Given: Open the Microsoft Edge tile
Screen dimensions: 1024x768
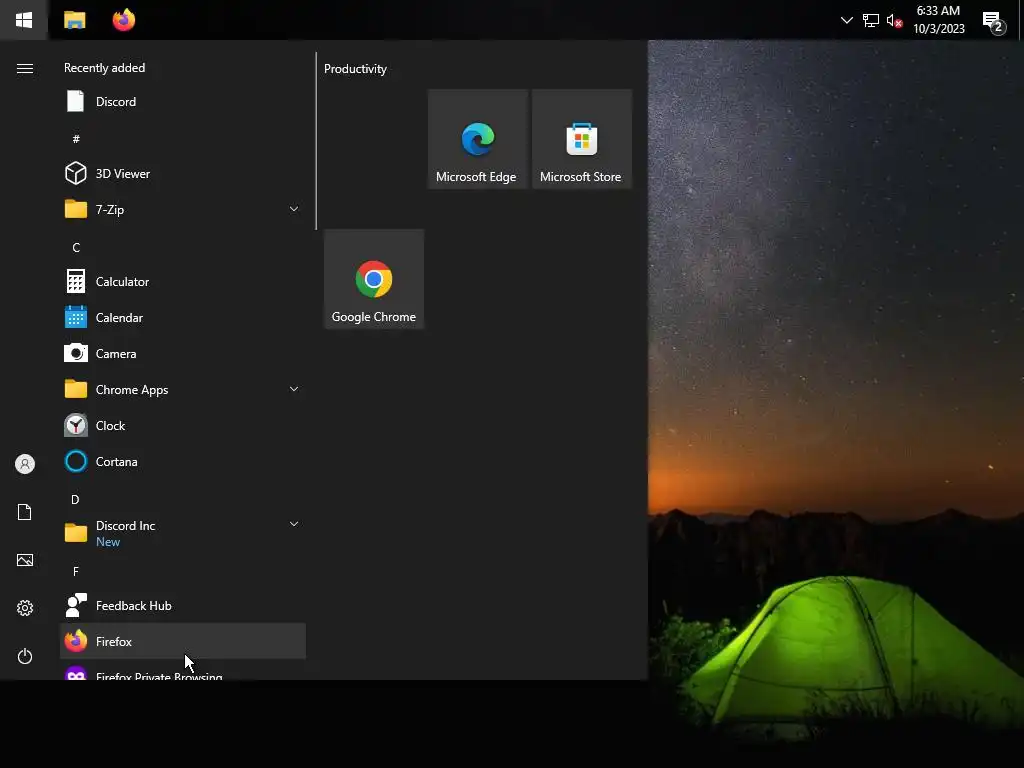Looking at the screenshot, I should tap(477, 139).
